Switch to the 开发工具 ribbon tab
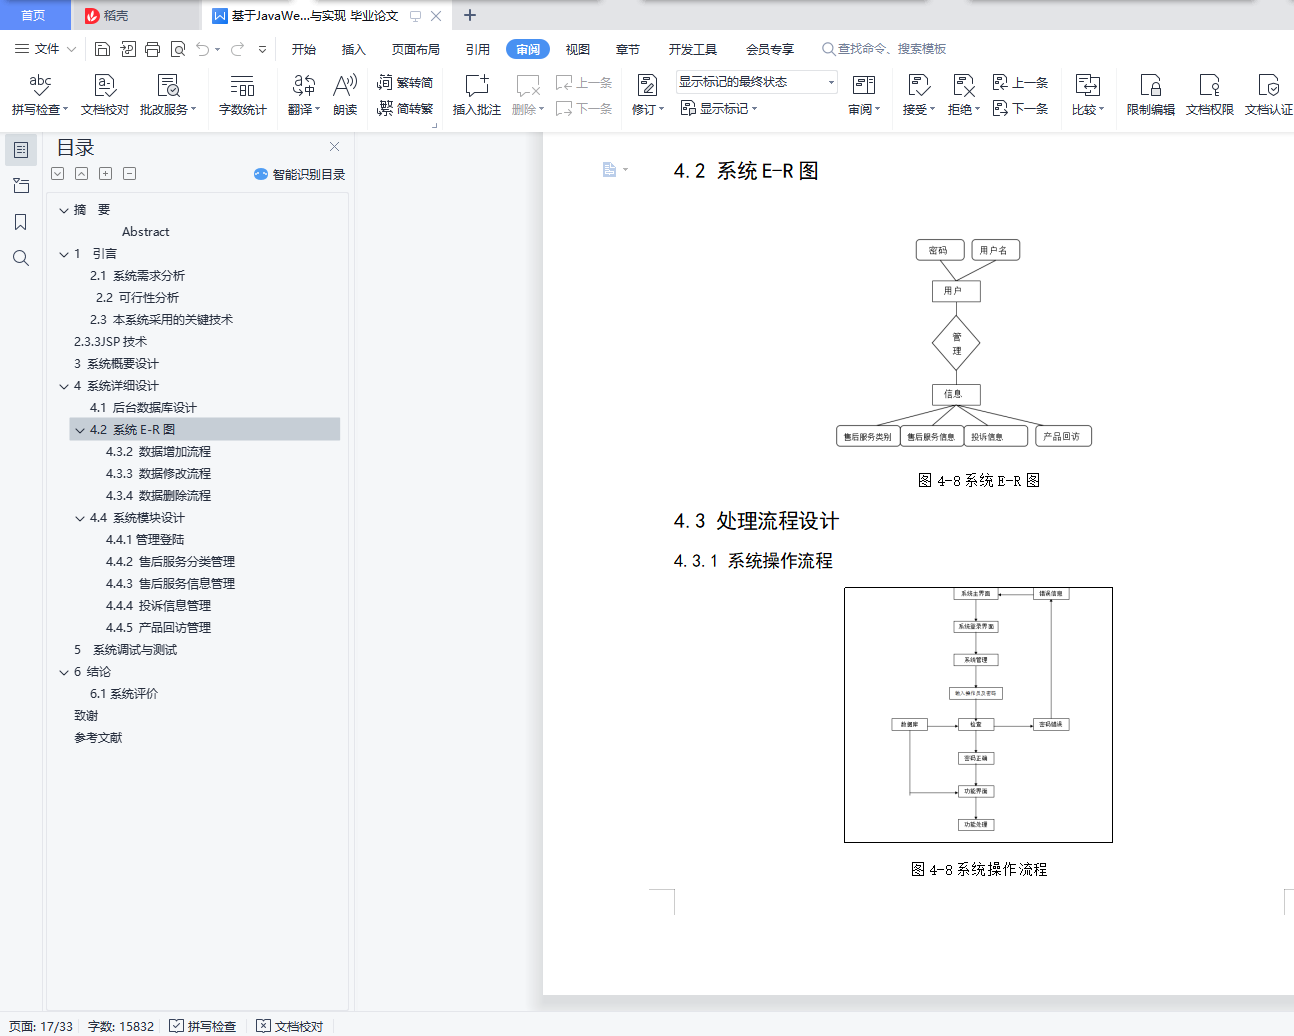This screenshot has width=1294, height=1036. (693, 49)
